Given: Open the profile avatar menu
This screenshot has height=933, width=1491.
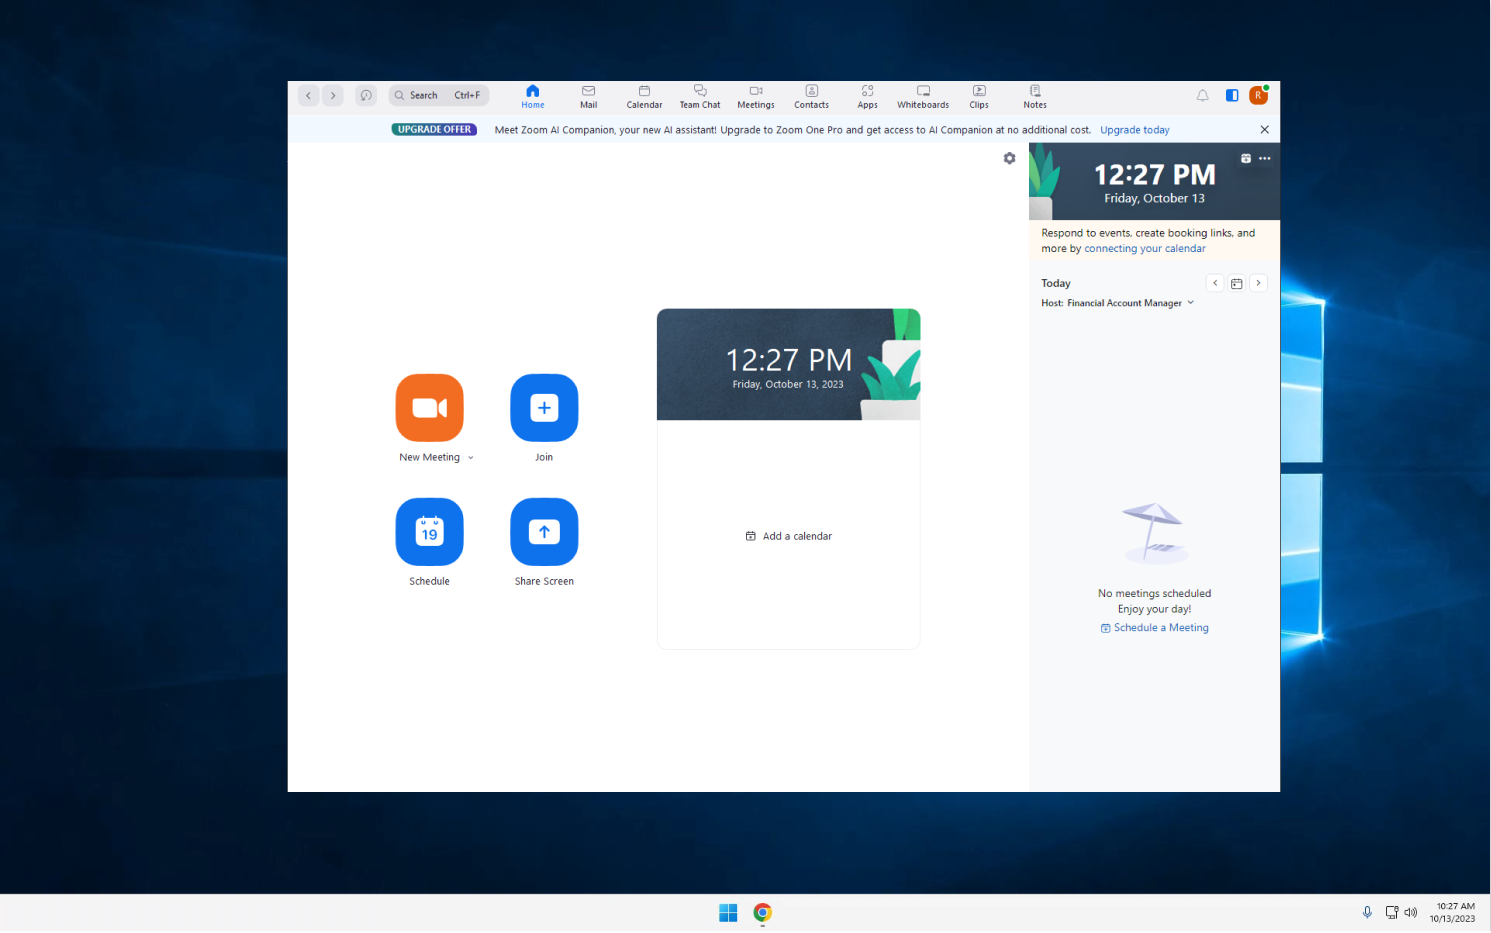Looking at the screenshot, I should point(1259,95).
